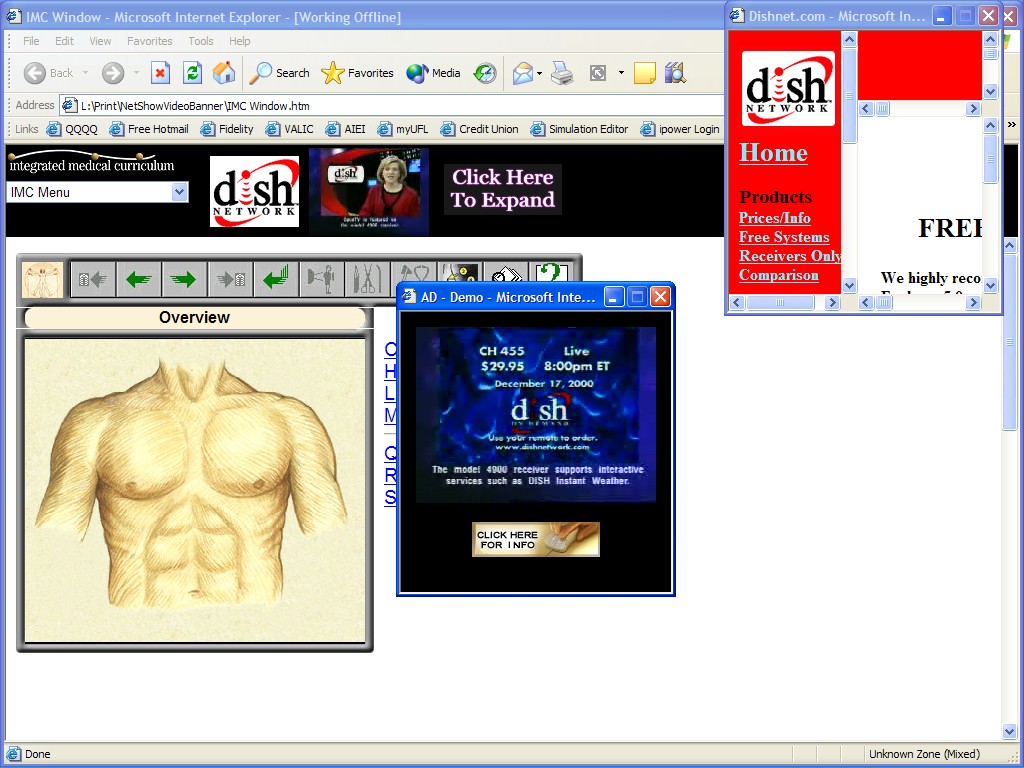Open the Media bar button
Screen dimensions: 1024x768
click(433, 73)
